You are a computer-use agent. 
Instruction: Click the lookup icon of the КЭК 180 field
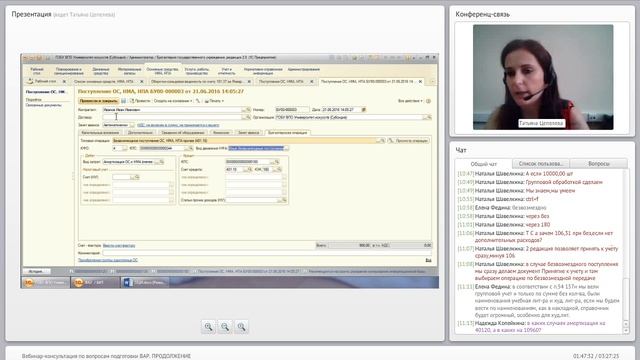tap(279, 169)
